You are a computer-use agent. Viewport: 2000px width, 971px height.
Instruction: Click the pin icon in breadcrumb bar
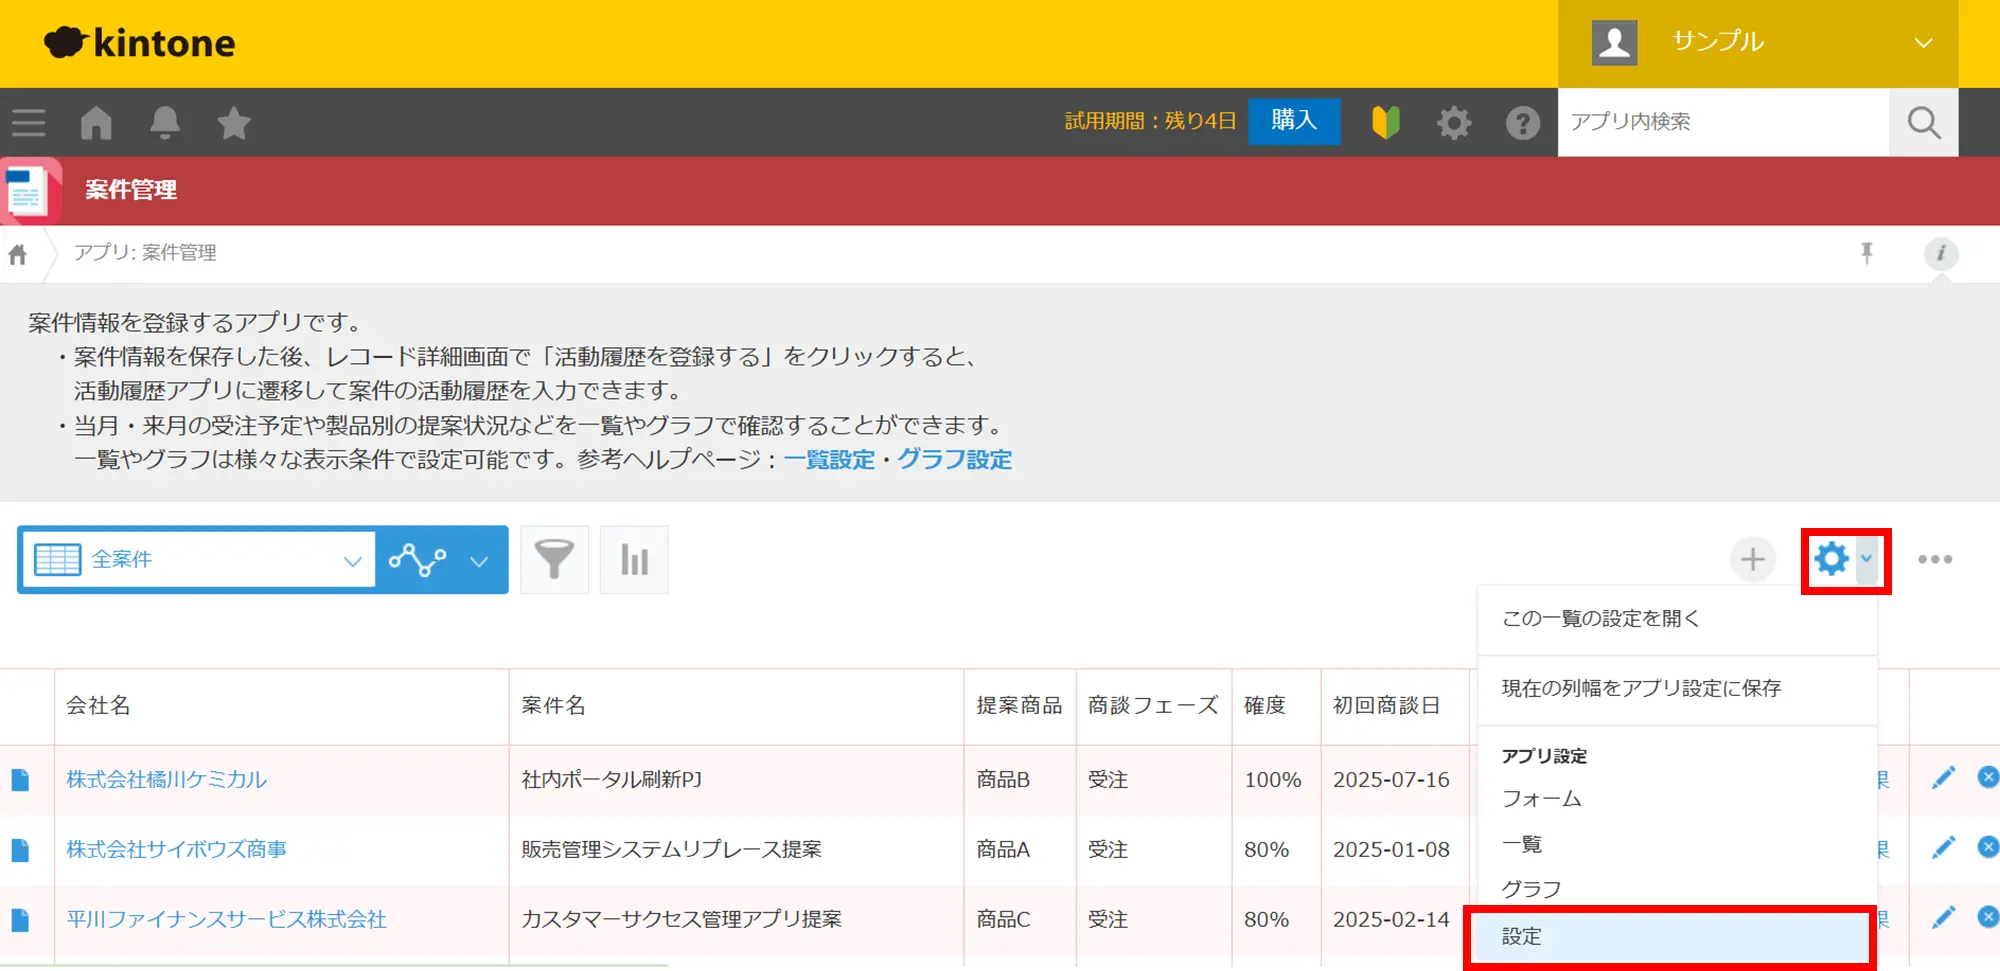point(1866,253)
